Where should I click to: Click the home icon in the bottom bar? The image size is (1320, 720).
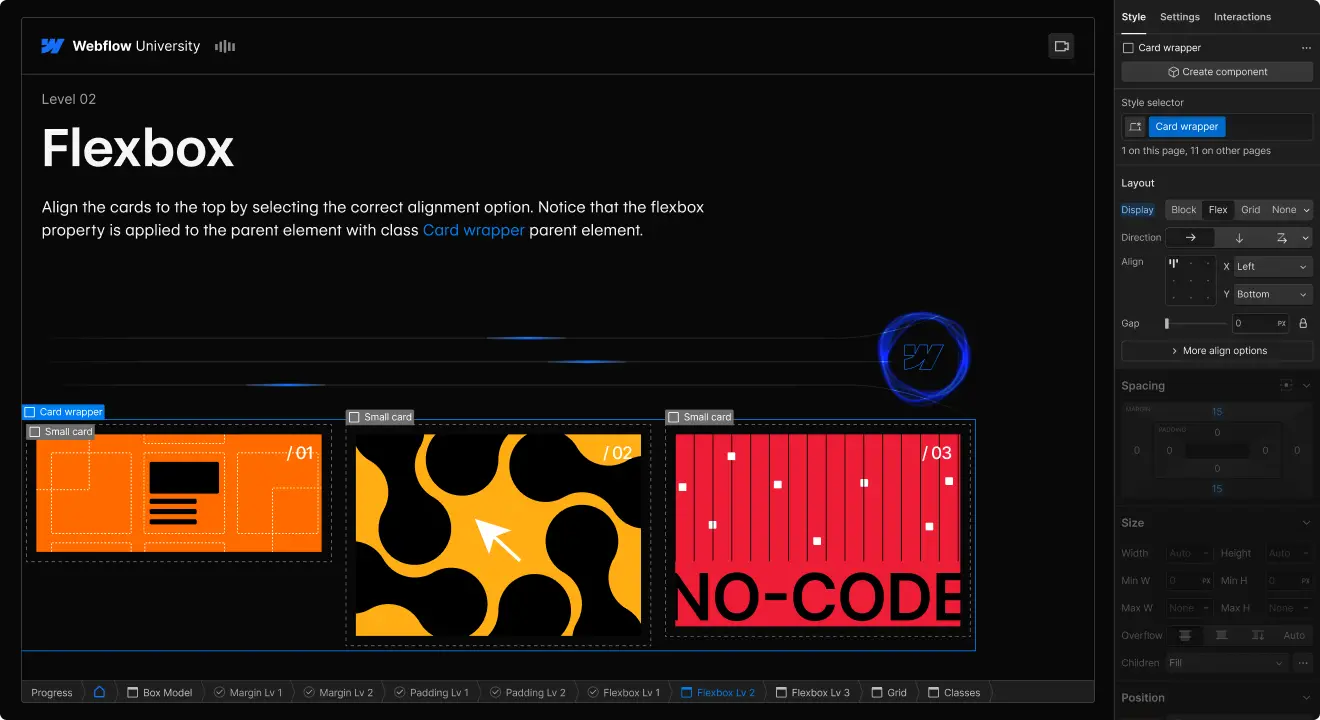coord(98,691)
